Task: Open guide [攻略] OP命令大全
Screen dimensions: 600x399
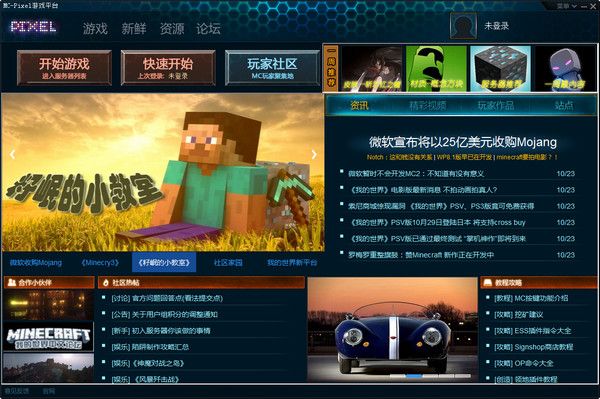Action: coord(523,363)
